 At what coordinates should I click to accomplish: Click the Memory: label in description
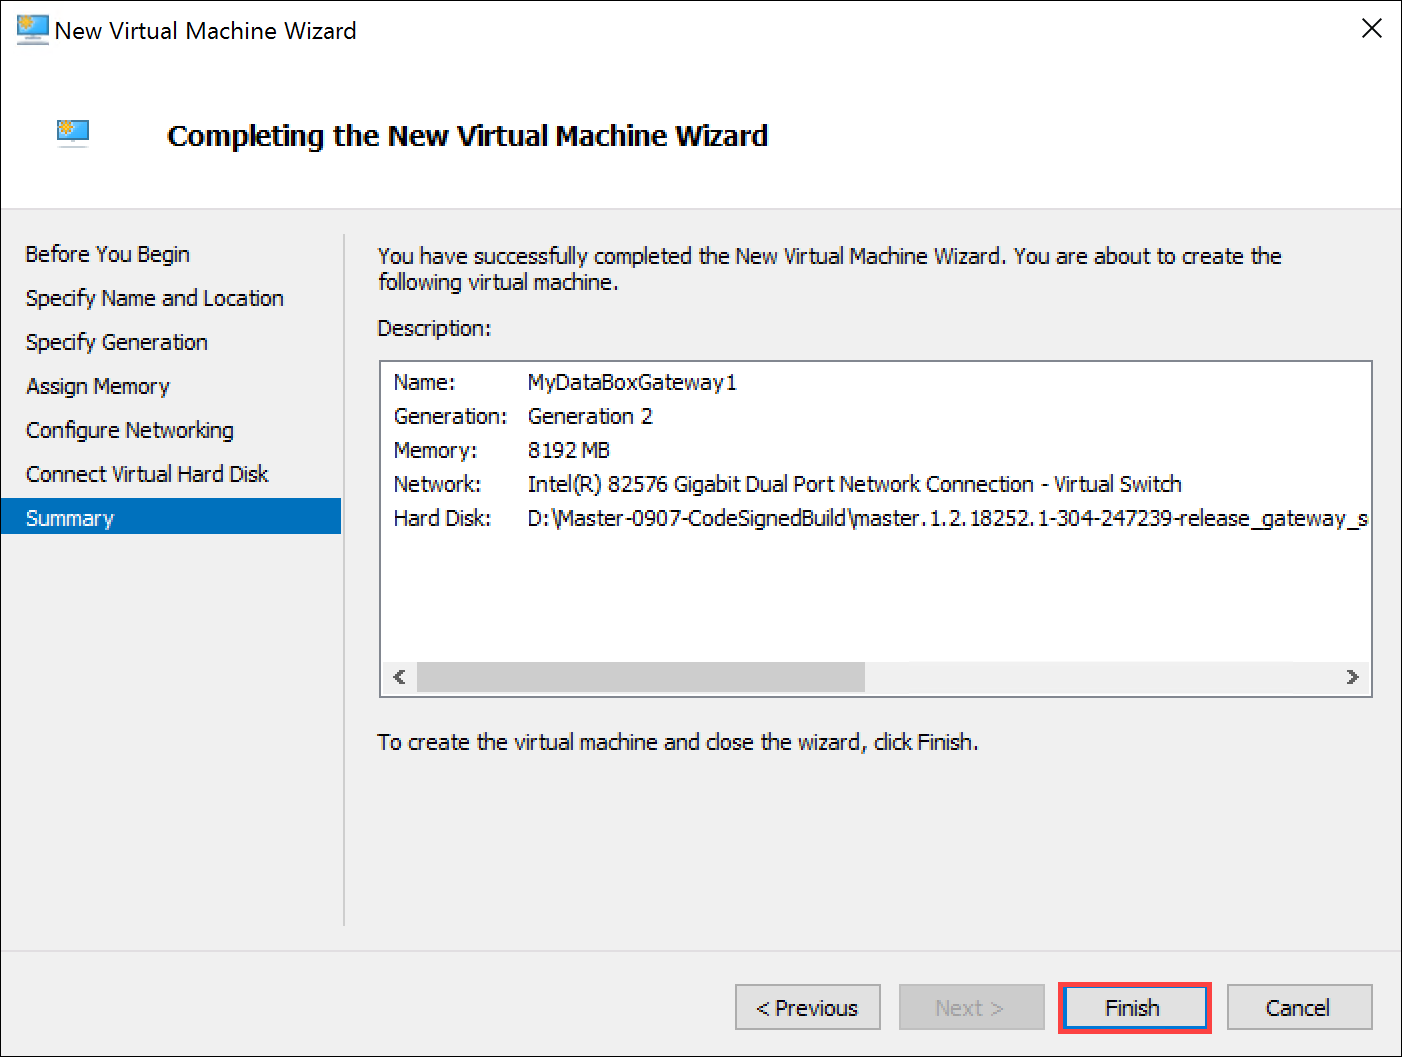[x=436, y=450]
